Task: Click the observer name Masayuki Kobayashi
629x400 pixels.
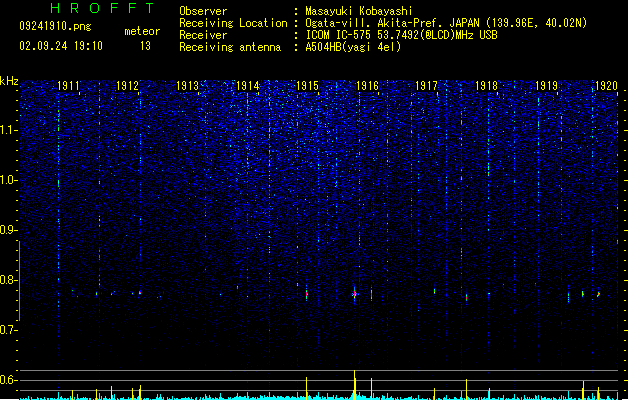Action: point(359,11)
